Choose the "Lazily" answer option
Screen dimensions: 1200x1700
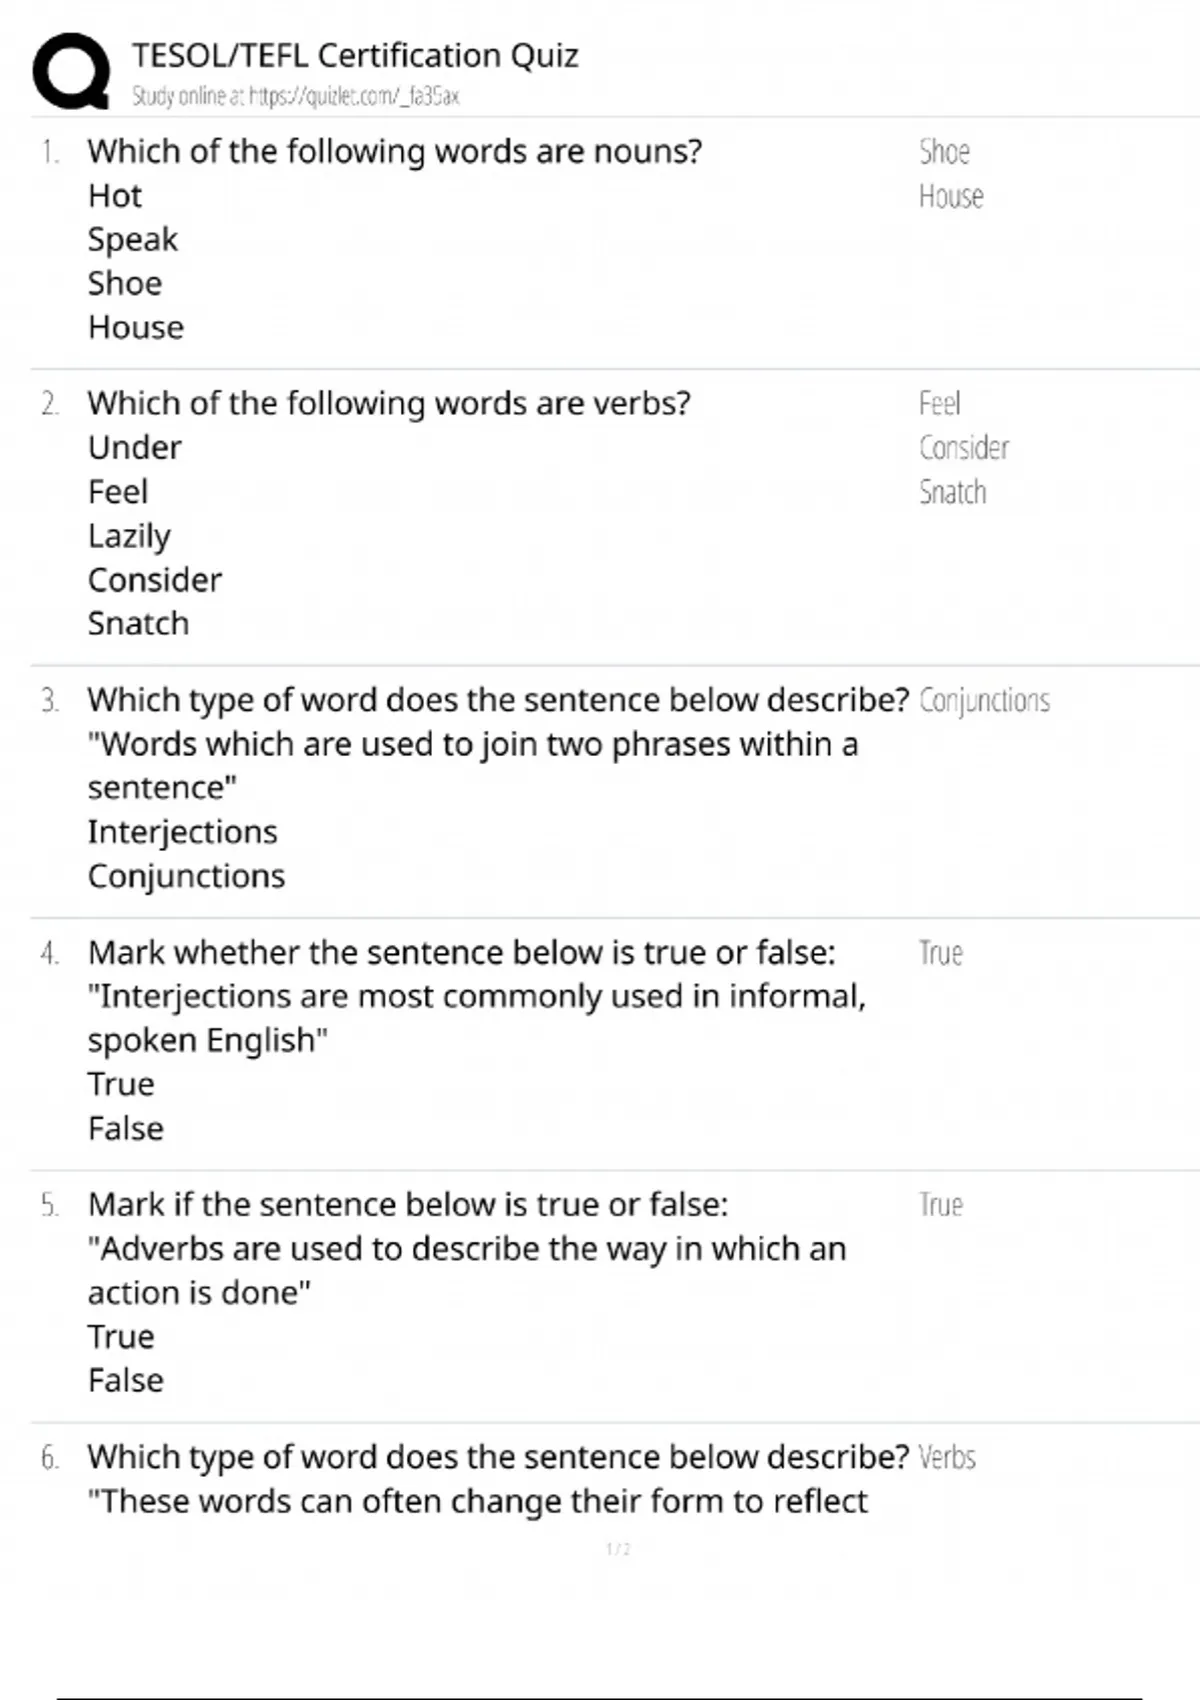129,536
